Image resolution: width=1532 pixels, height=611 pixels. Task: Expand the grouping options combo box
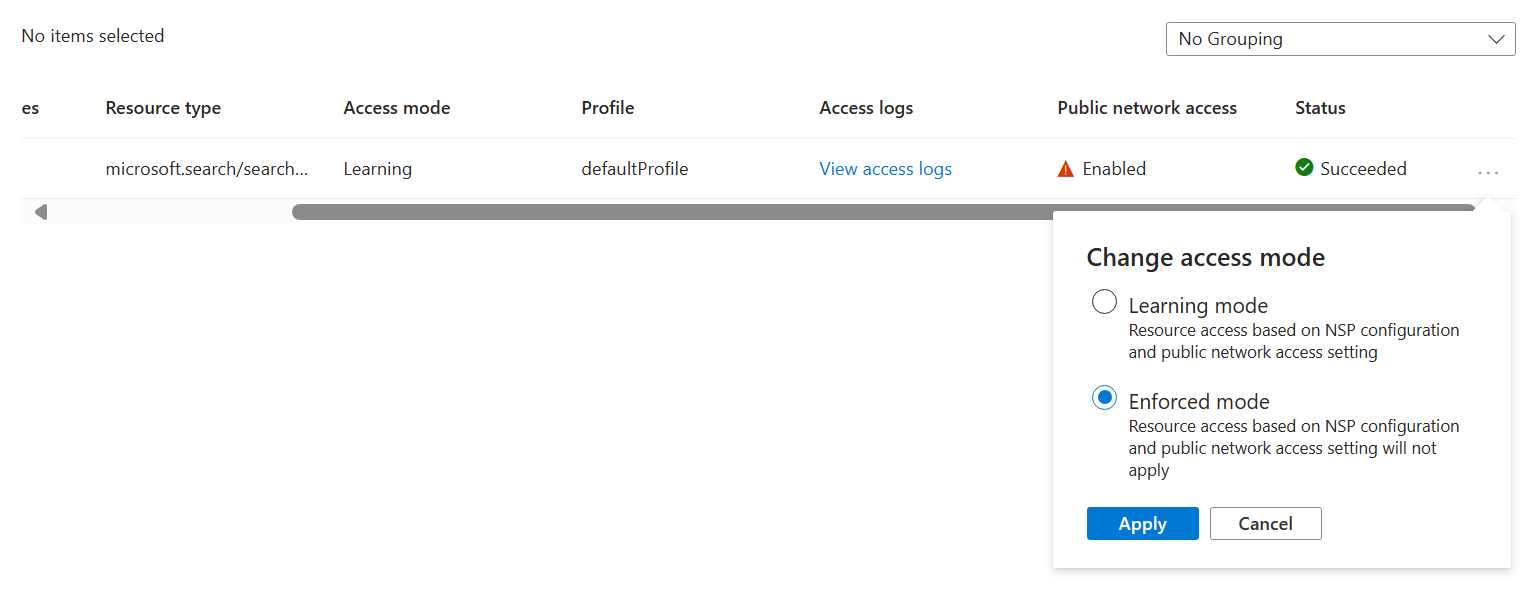[1340, 38]
